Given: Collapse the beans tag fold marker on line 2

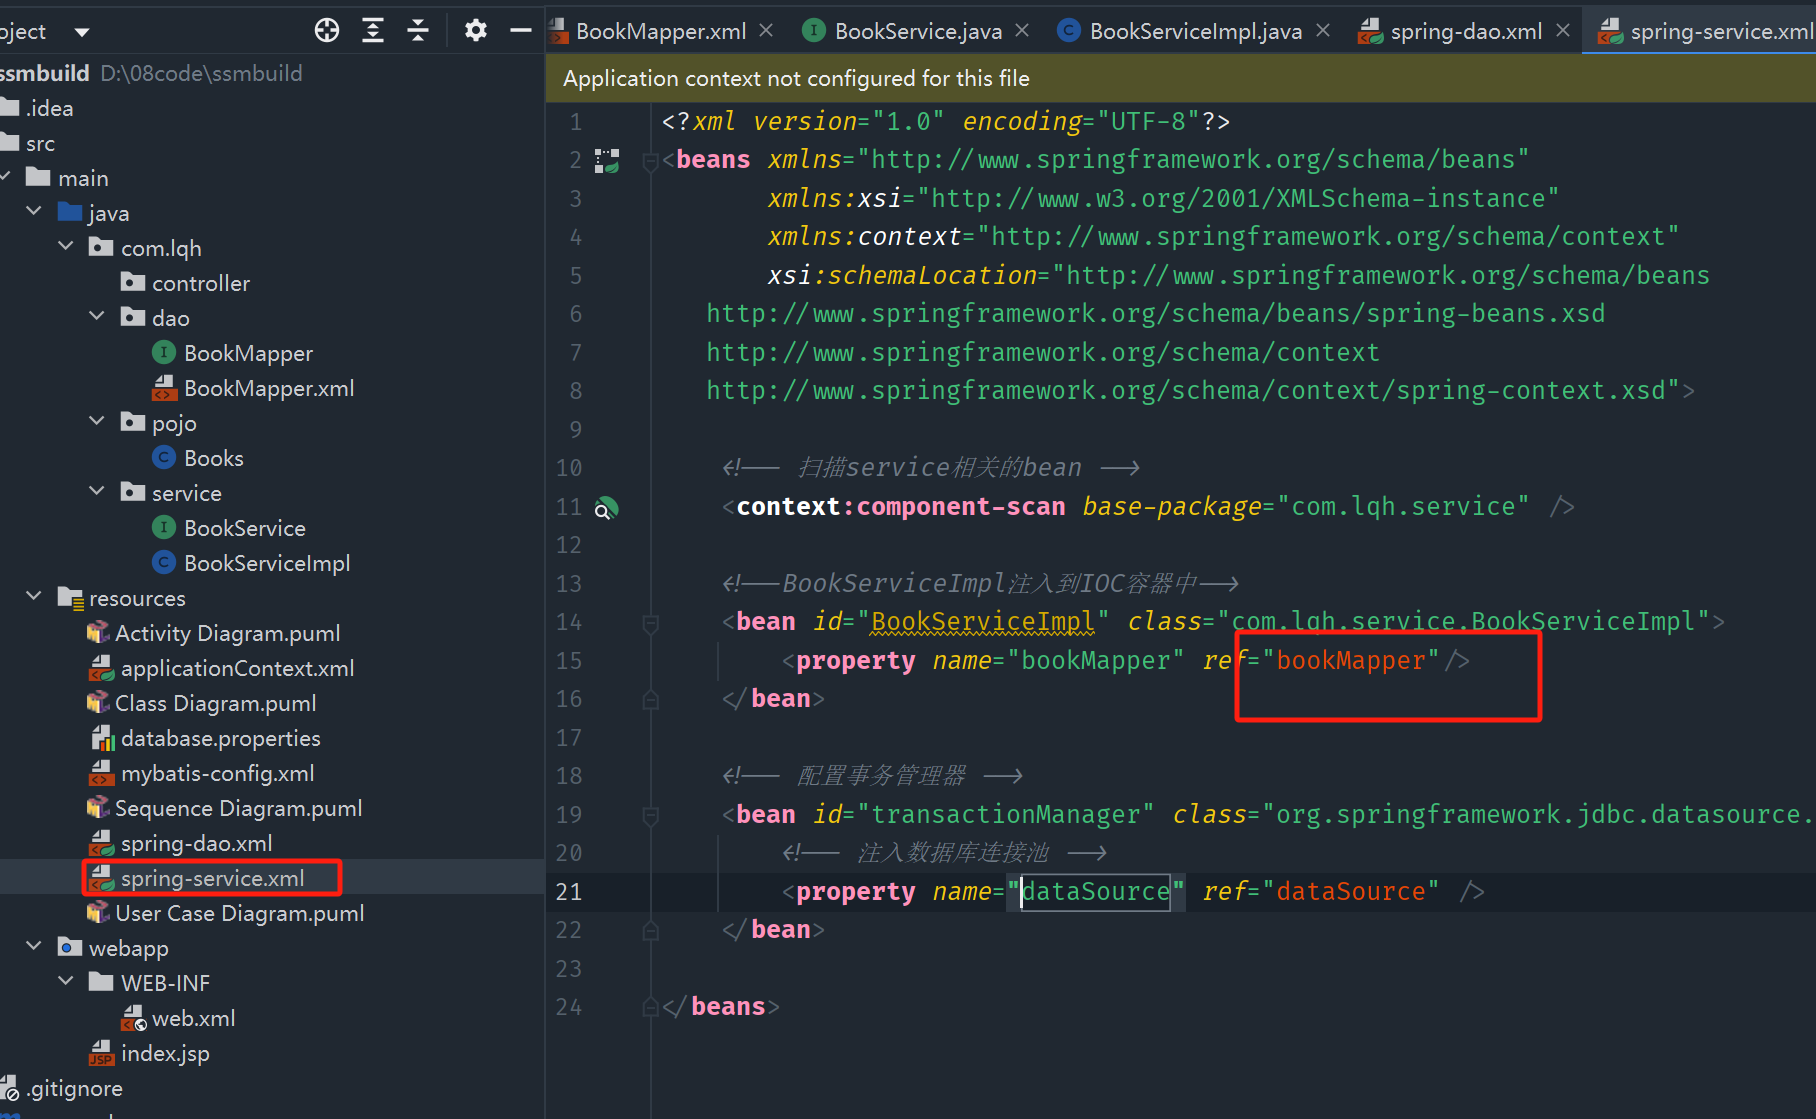Looking at the screenshot, I should coord(650,160).
